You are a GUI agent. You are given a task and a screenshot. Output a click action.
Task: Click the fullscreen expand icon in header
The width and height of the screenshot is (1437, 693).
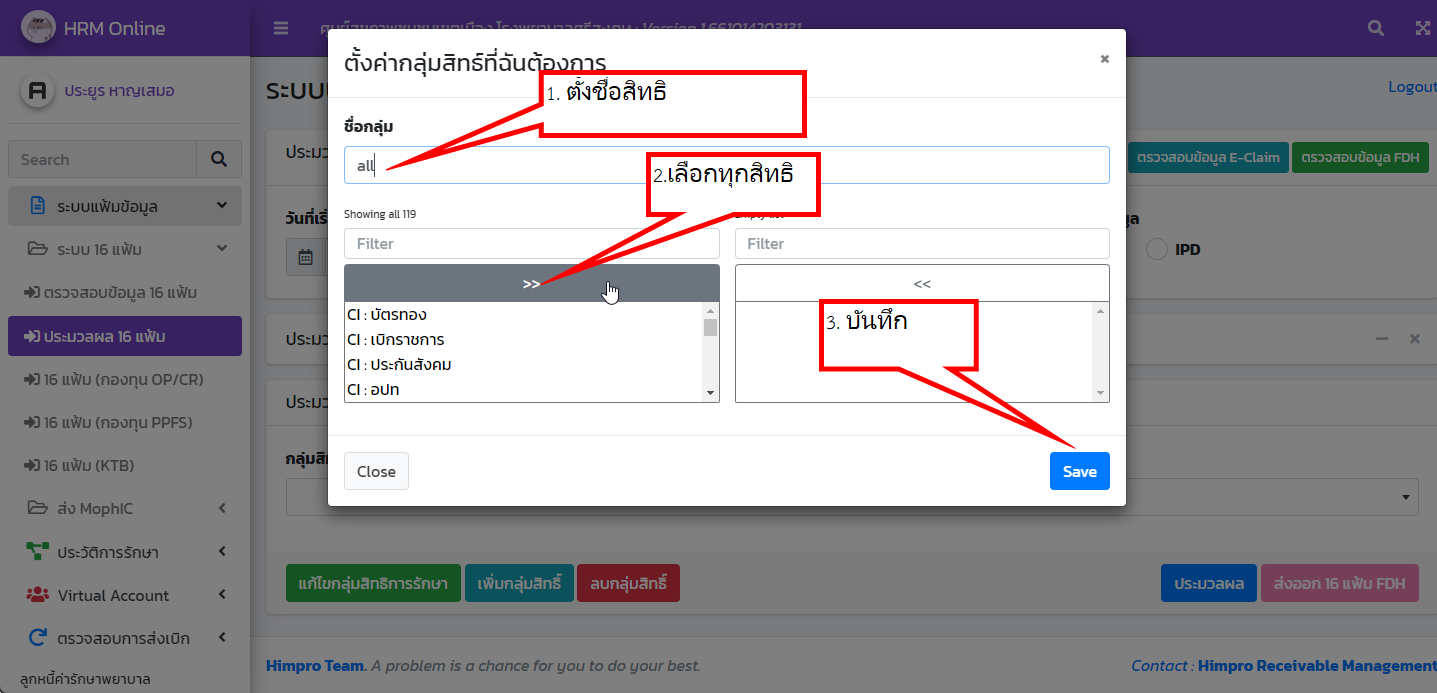tap(1421, 27)
